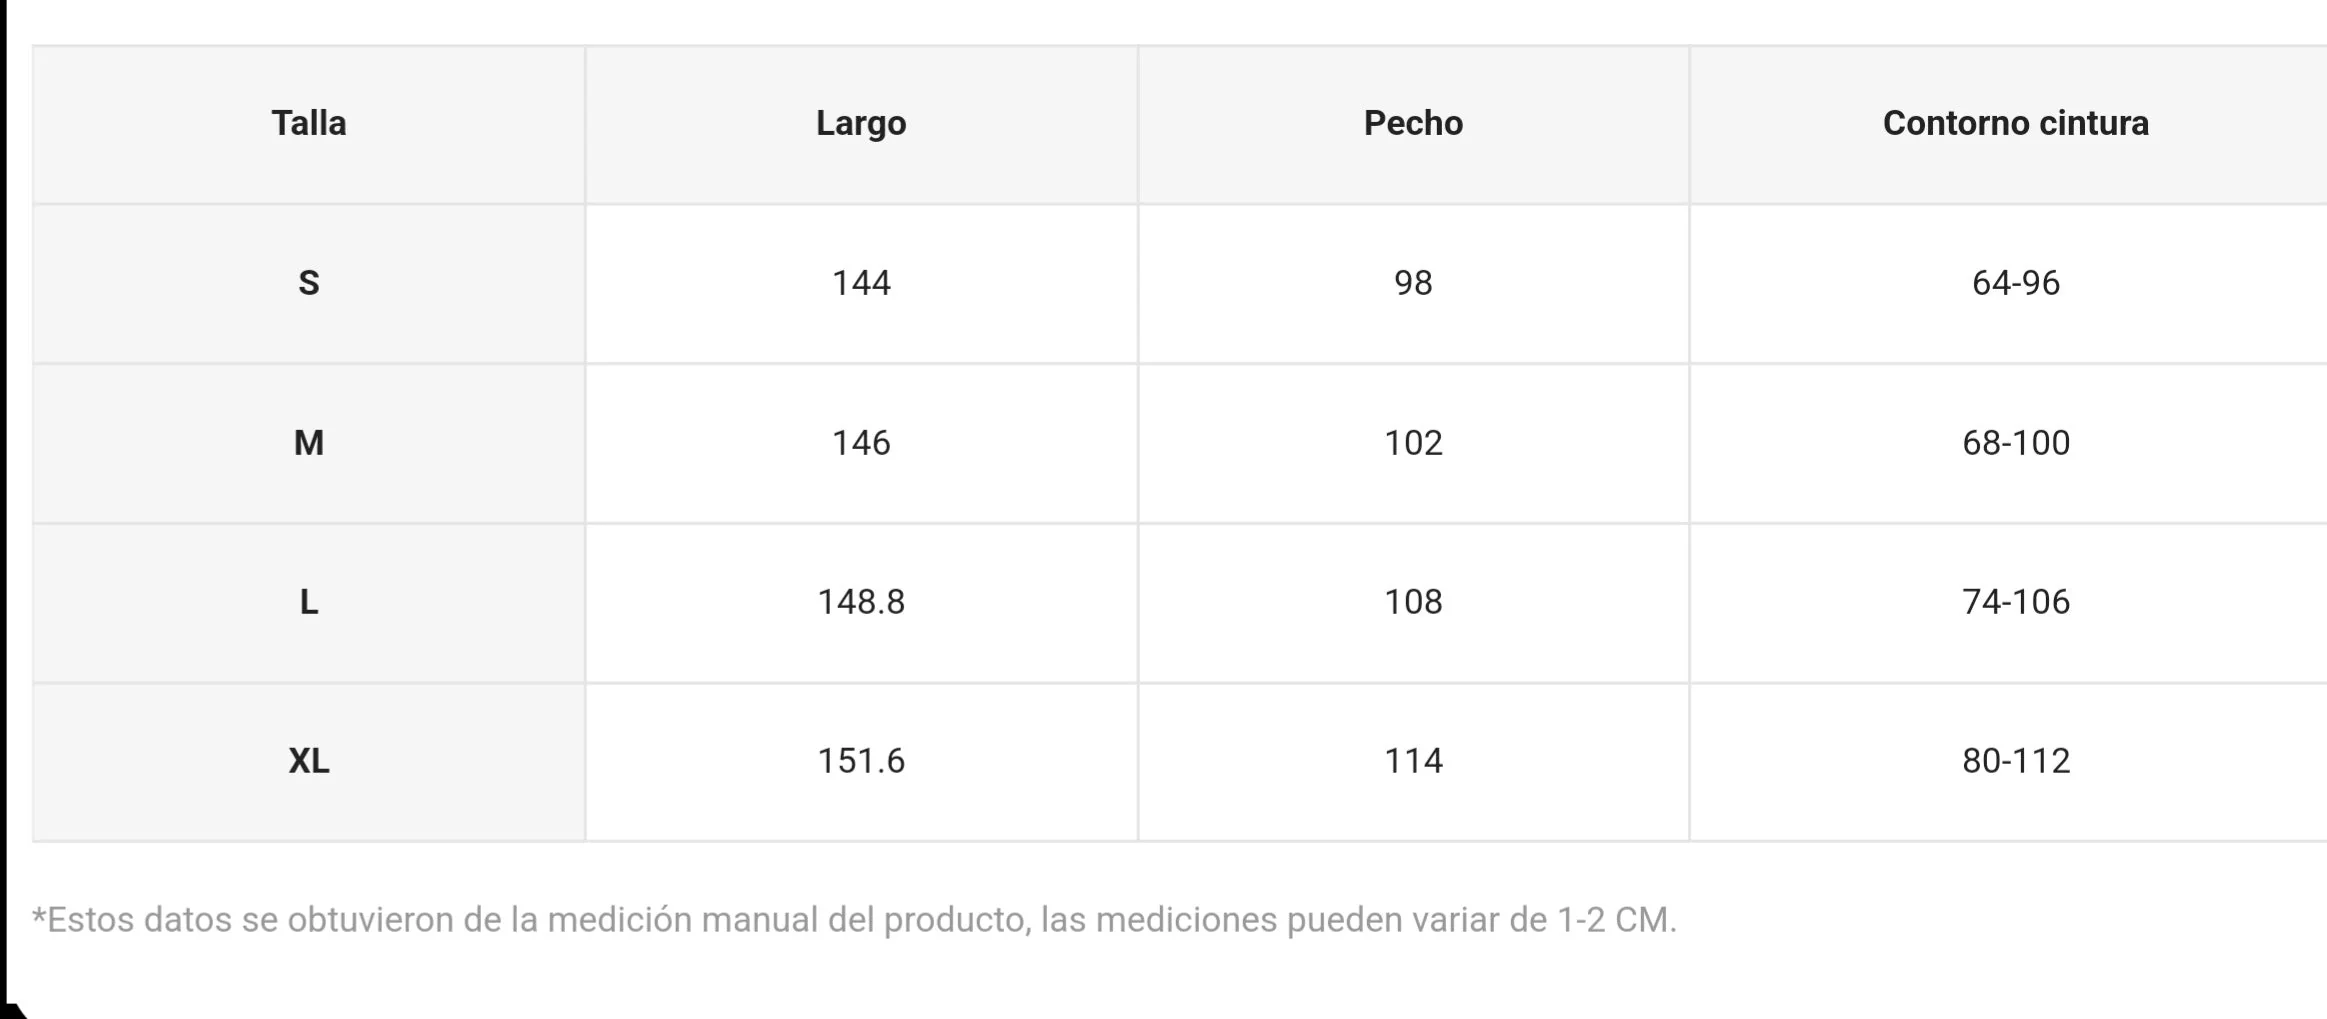Click the Pecho value 102
2327x1019 pixels.
(1413, 442)
